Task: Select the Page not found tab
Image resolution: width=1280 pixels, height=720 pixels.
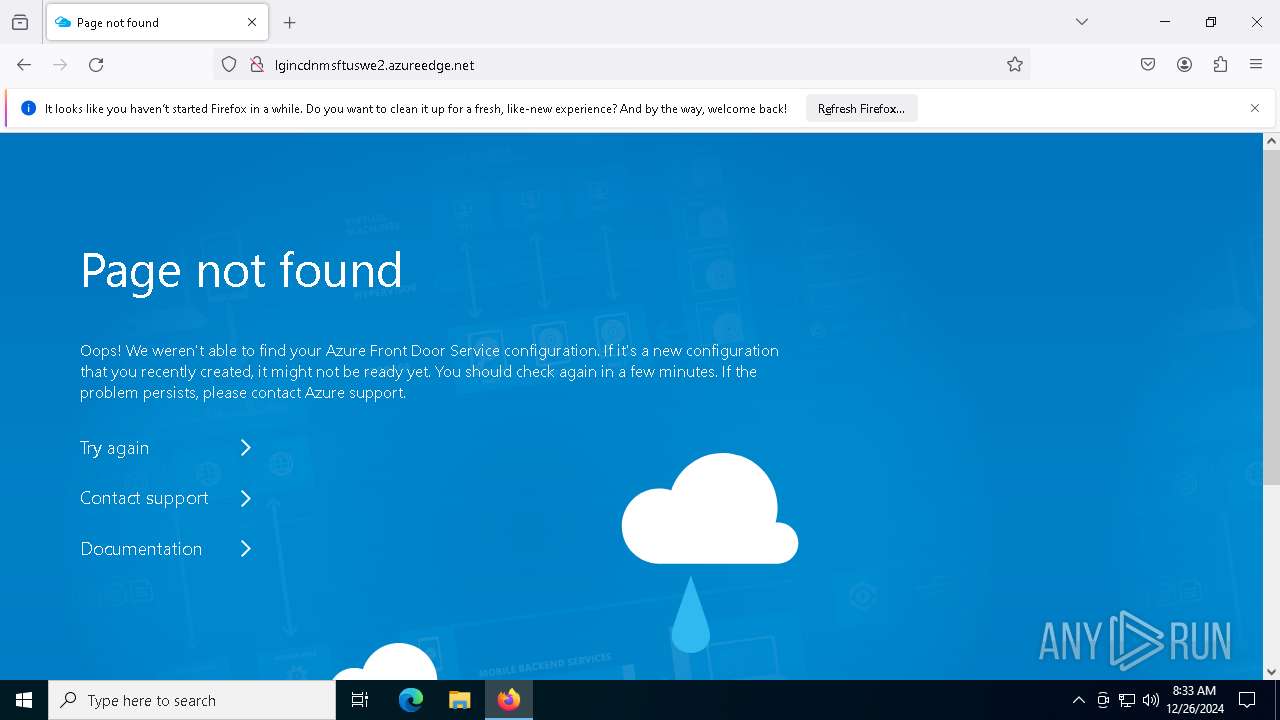Action: pos(157,22)
